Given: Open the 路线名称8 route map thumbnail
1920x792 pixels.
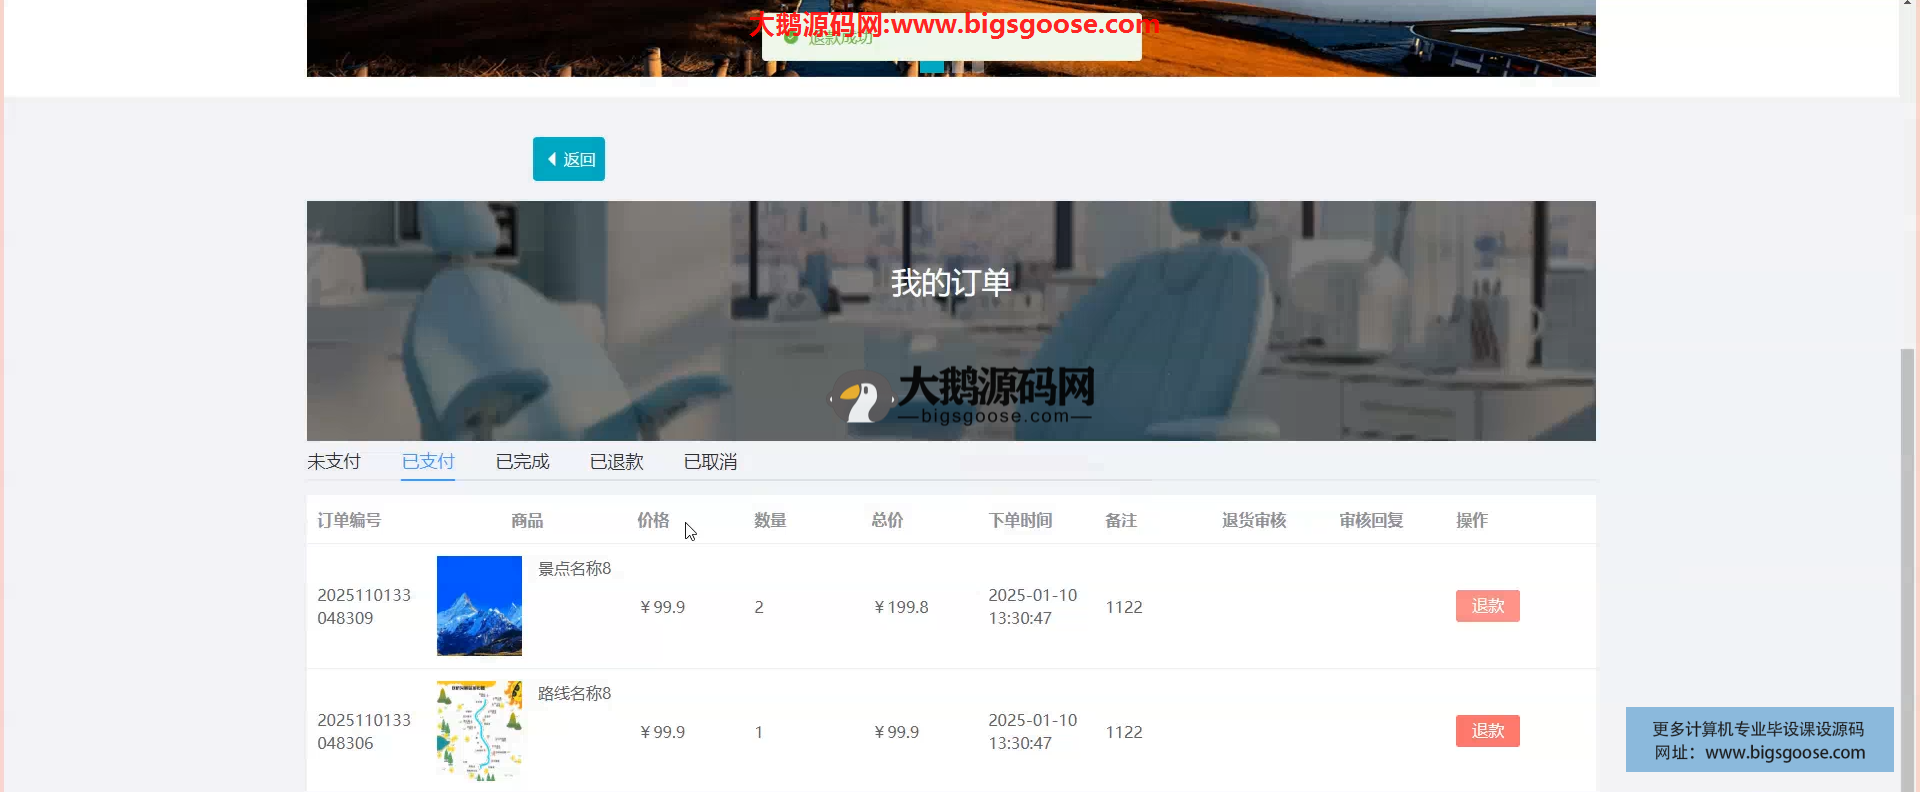Looking at the screenshot, I should tap(479, 731).
